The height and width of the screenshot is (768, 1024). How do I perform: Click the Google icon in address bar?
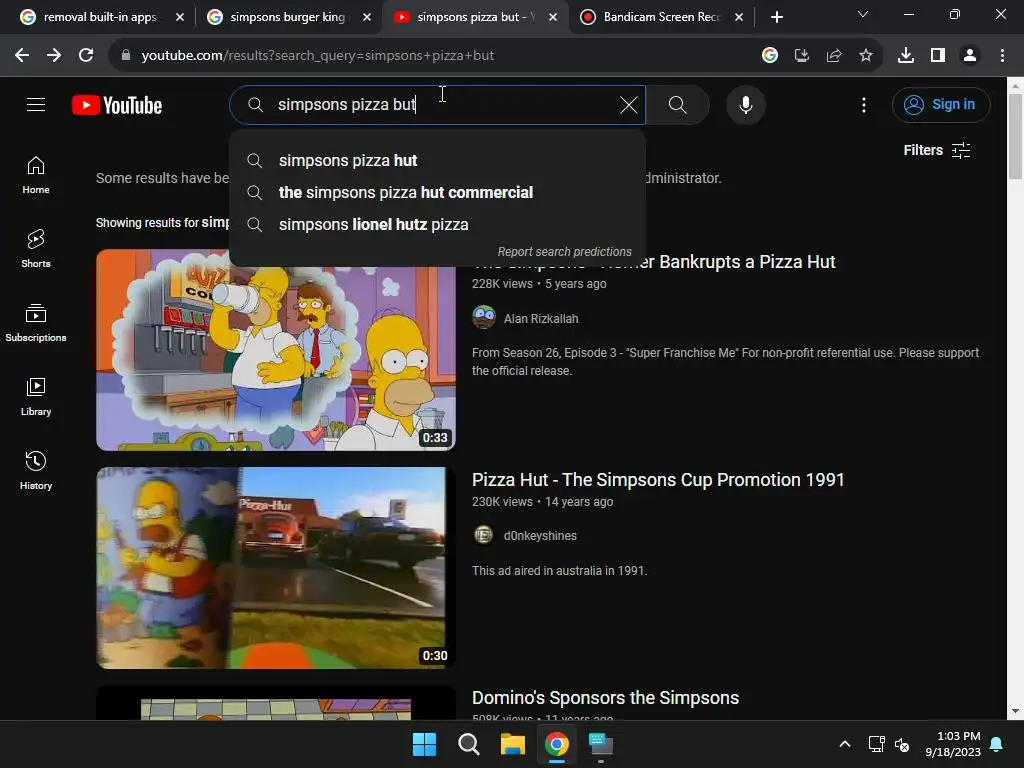pyautogui.click(x=770, y=56)
